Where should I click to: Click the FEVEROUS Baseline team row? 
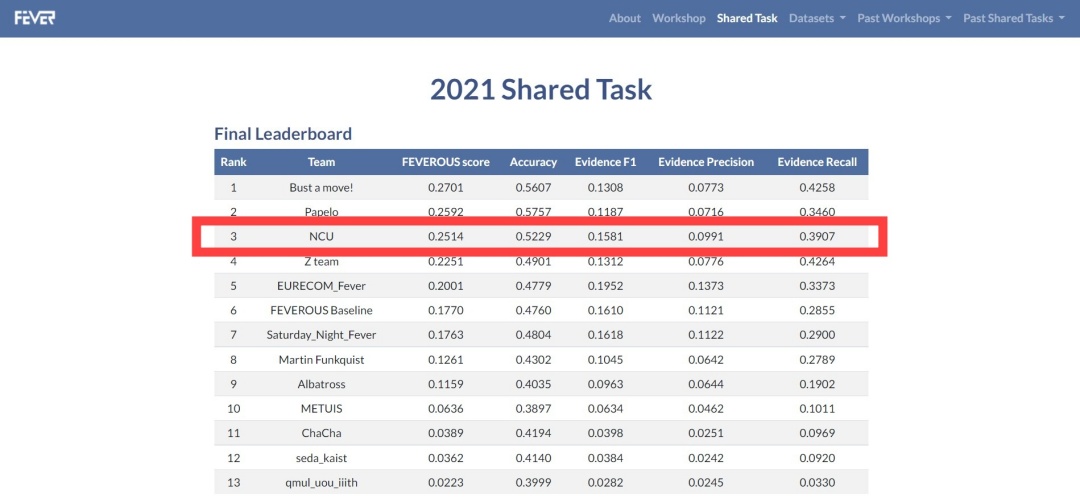pyautogui.click(x=321, y=310)
